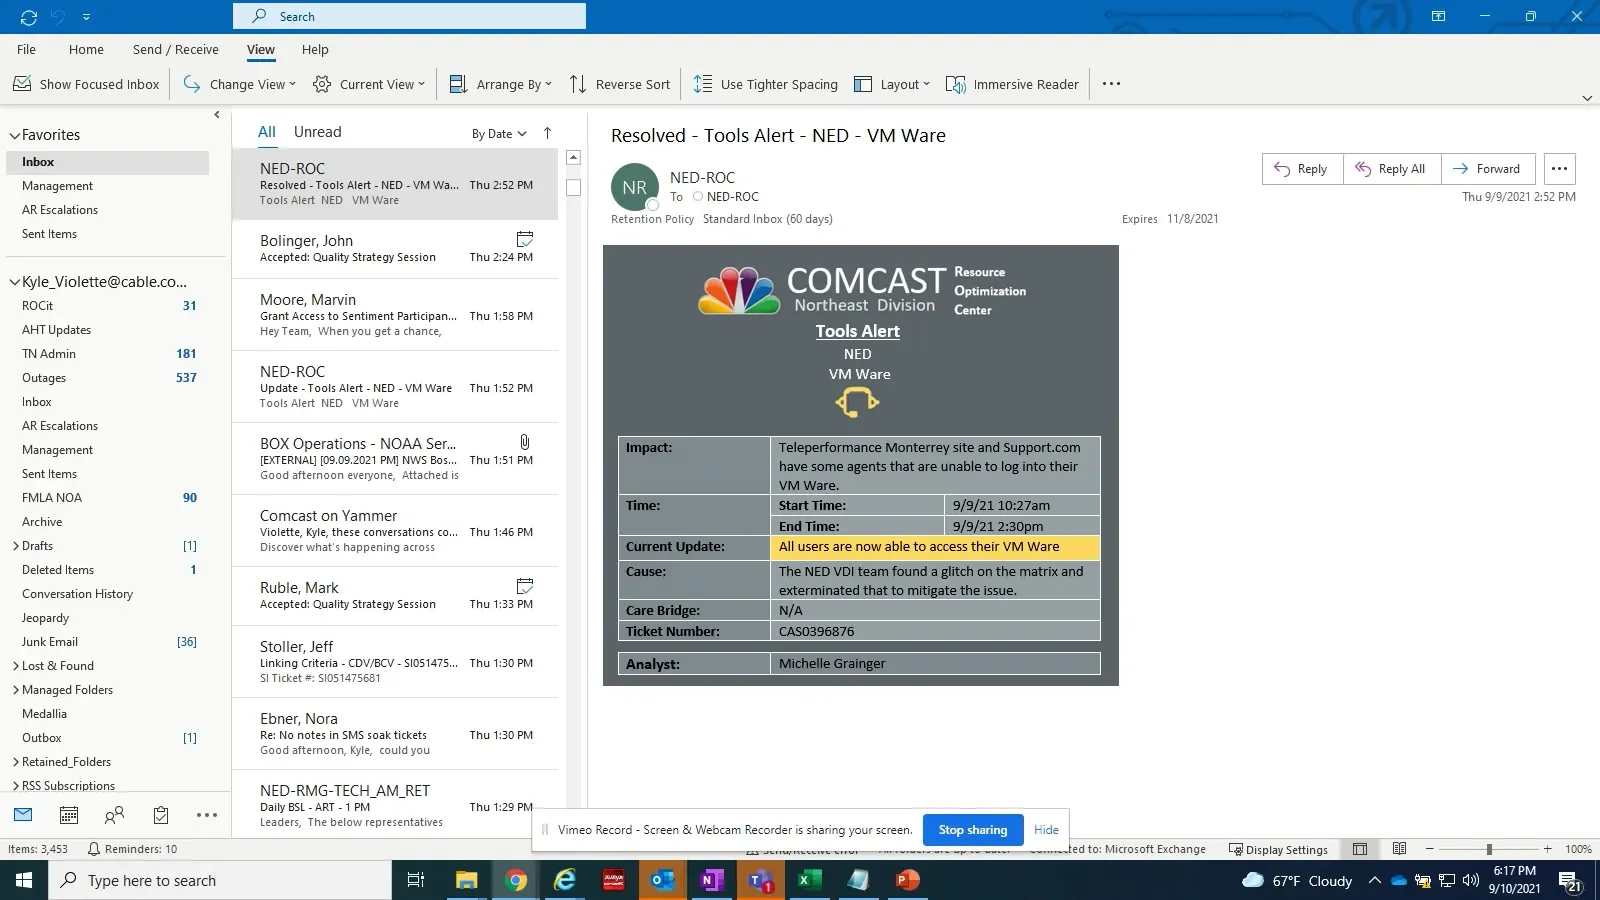This screenshot has width=1600, height=900.
Task: Click the attachment paperclip on BOX Operations email
Action: pos(523,442)
